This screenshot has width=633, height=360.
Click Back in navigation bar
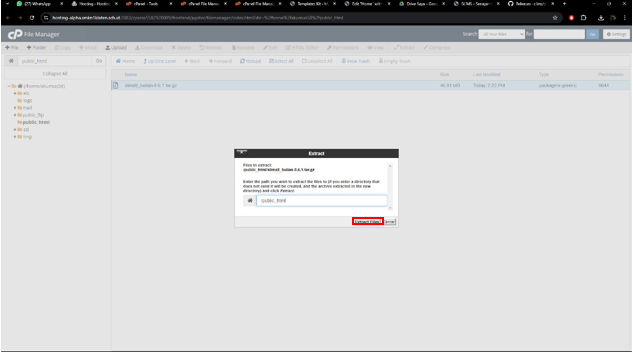(x=193, y=61)
